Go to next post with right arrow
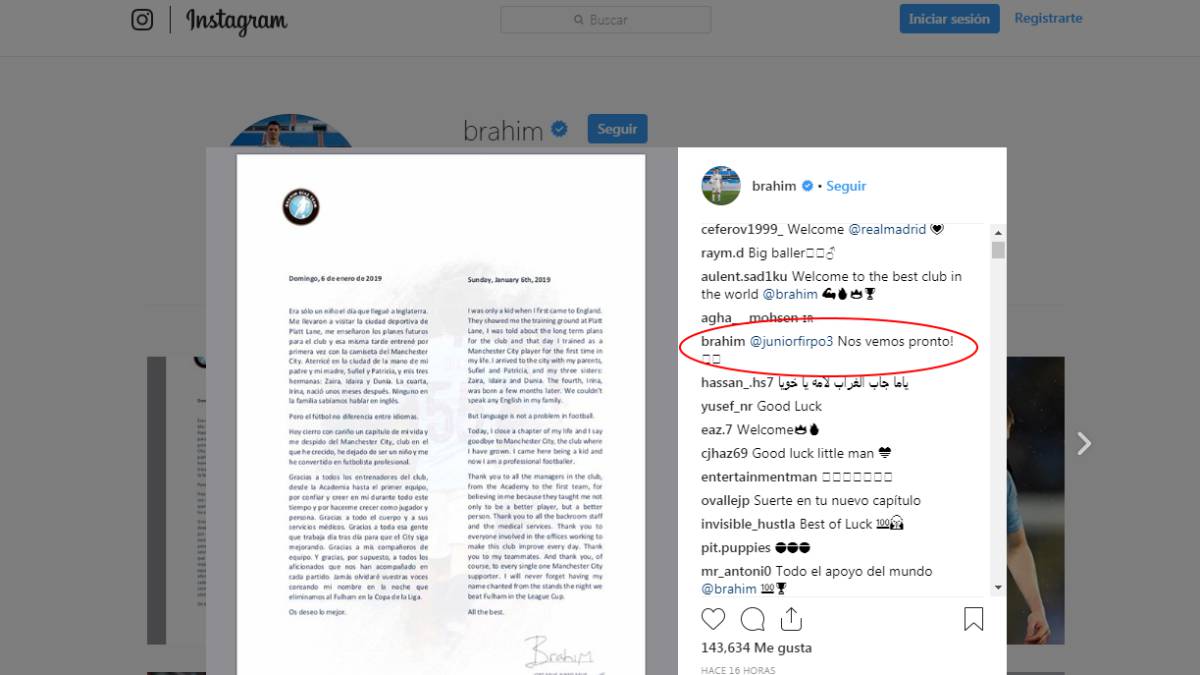The image size is (1200, 675). pos(1084,443)
